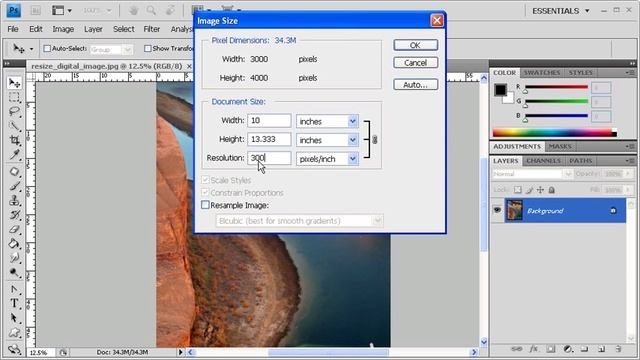640x360 pixels.
Task: Open the Select menu
Action: coord(124,29)
